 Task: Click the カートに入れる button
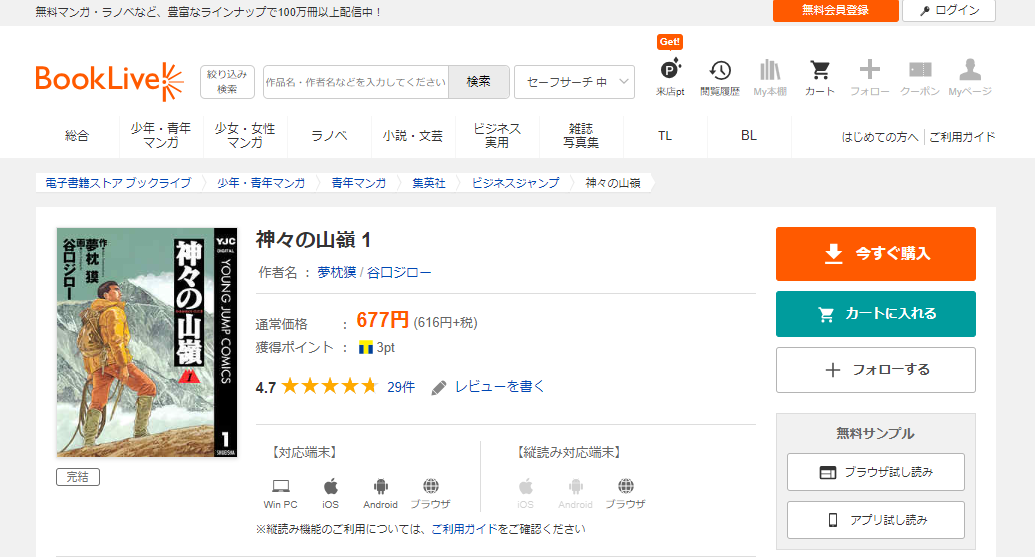(x=875, y=314)
